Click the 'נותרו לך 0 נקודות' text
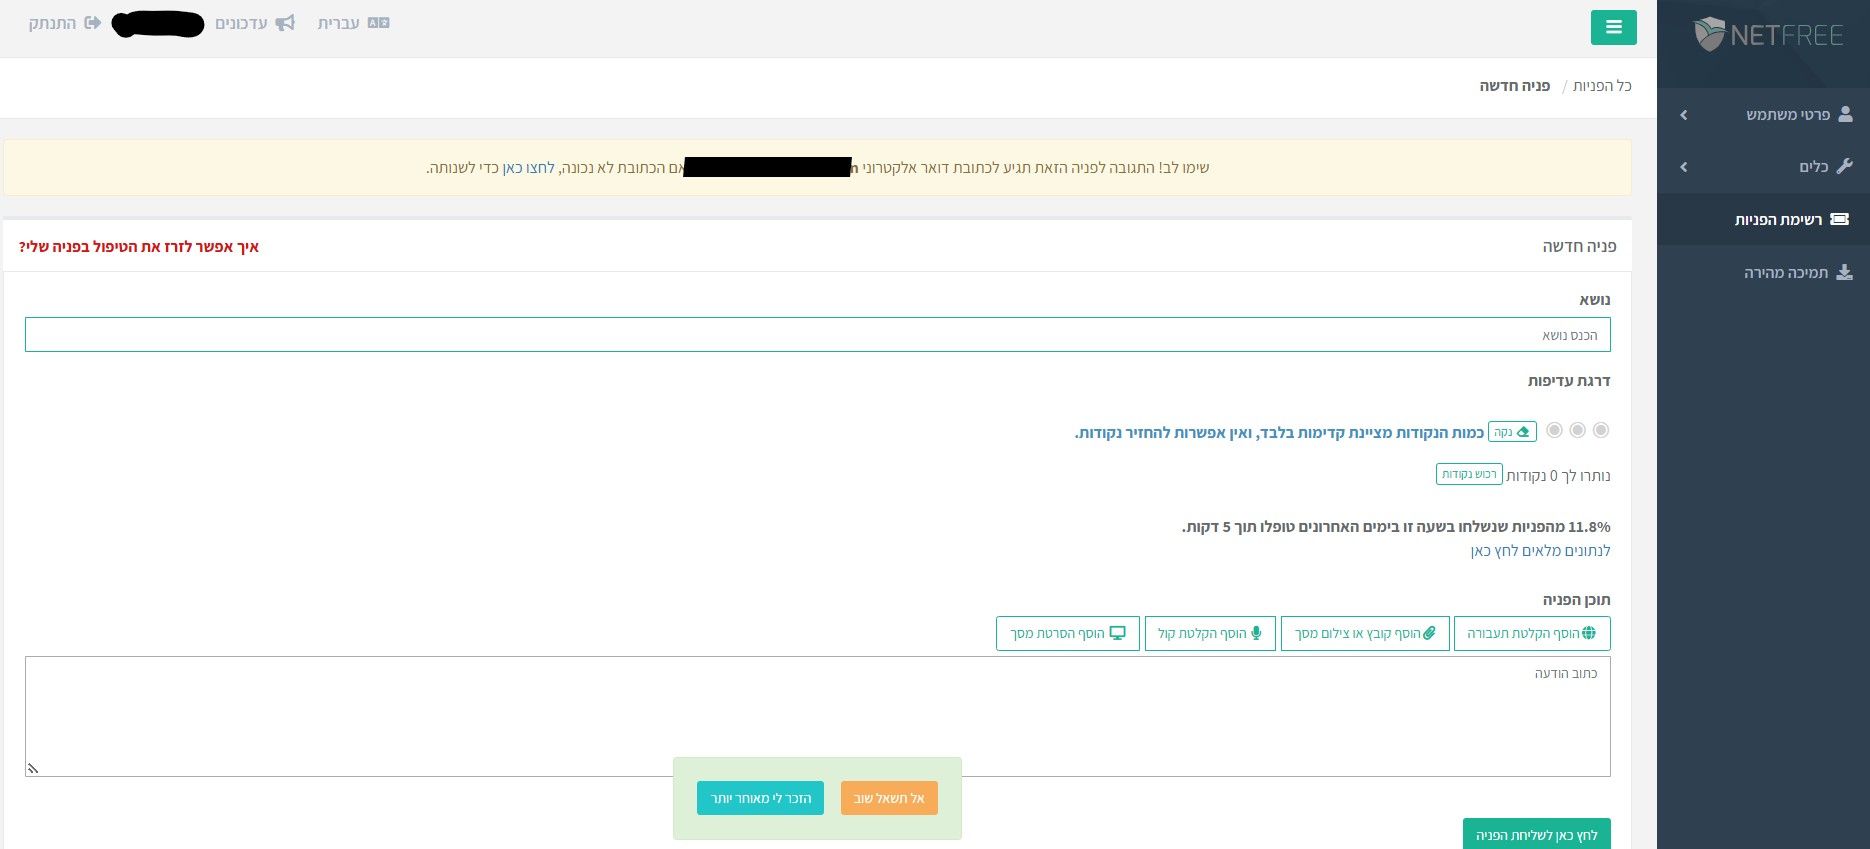The height and width of the screenshot is (849, 1870). (x=1559, y=476)
